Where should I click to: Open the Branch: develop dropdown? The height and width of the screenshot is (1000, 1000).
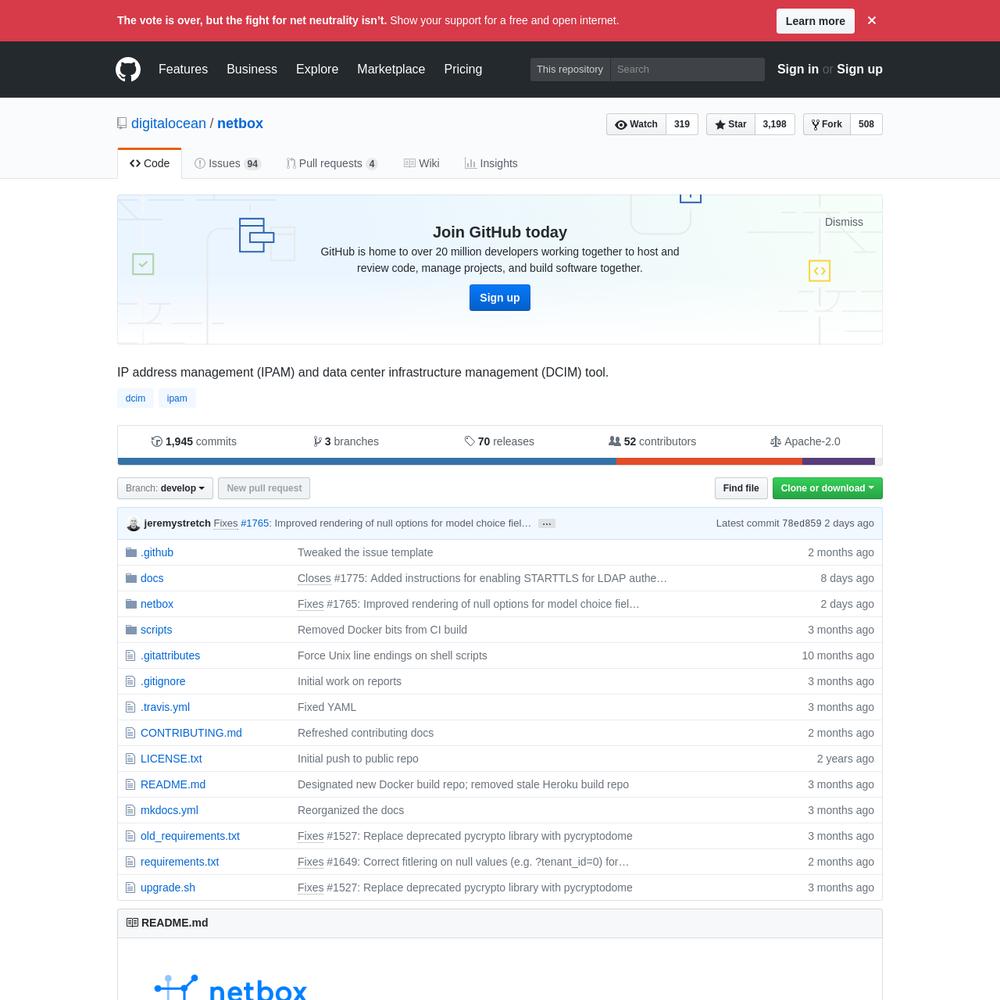[x=165, y=489]
